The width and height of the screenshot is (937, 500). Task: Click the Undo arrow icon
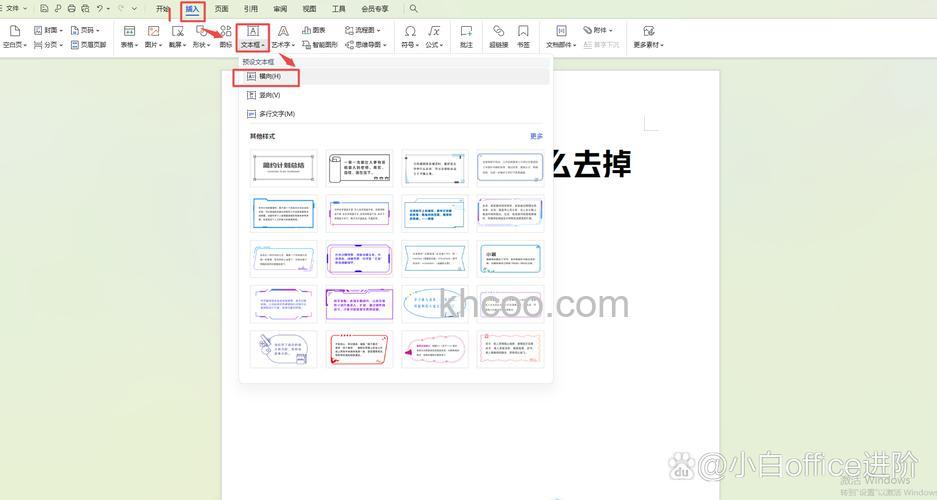click(100, 8)
